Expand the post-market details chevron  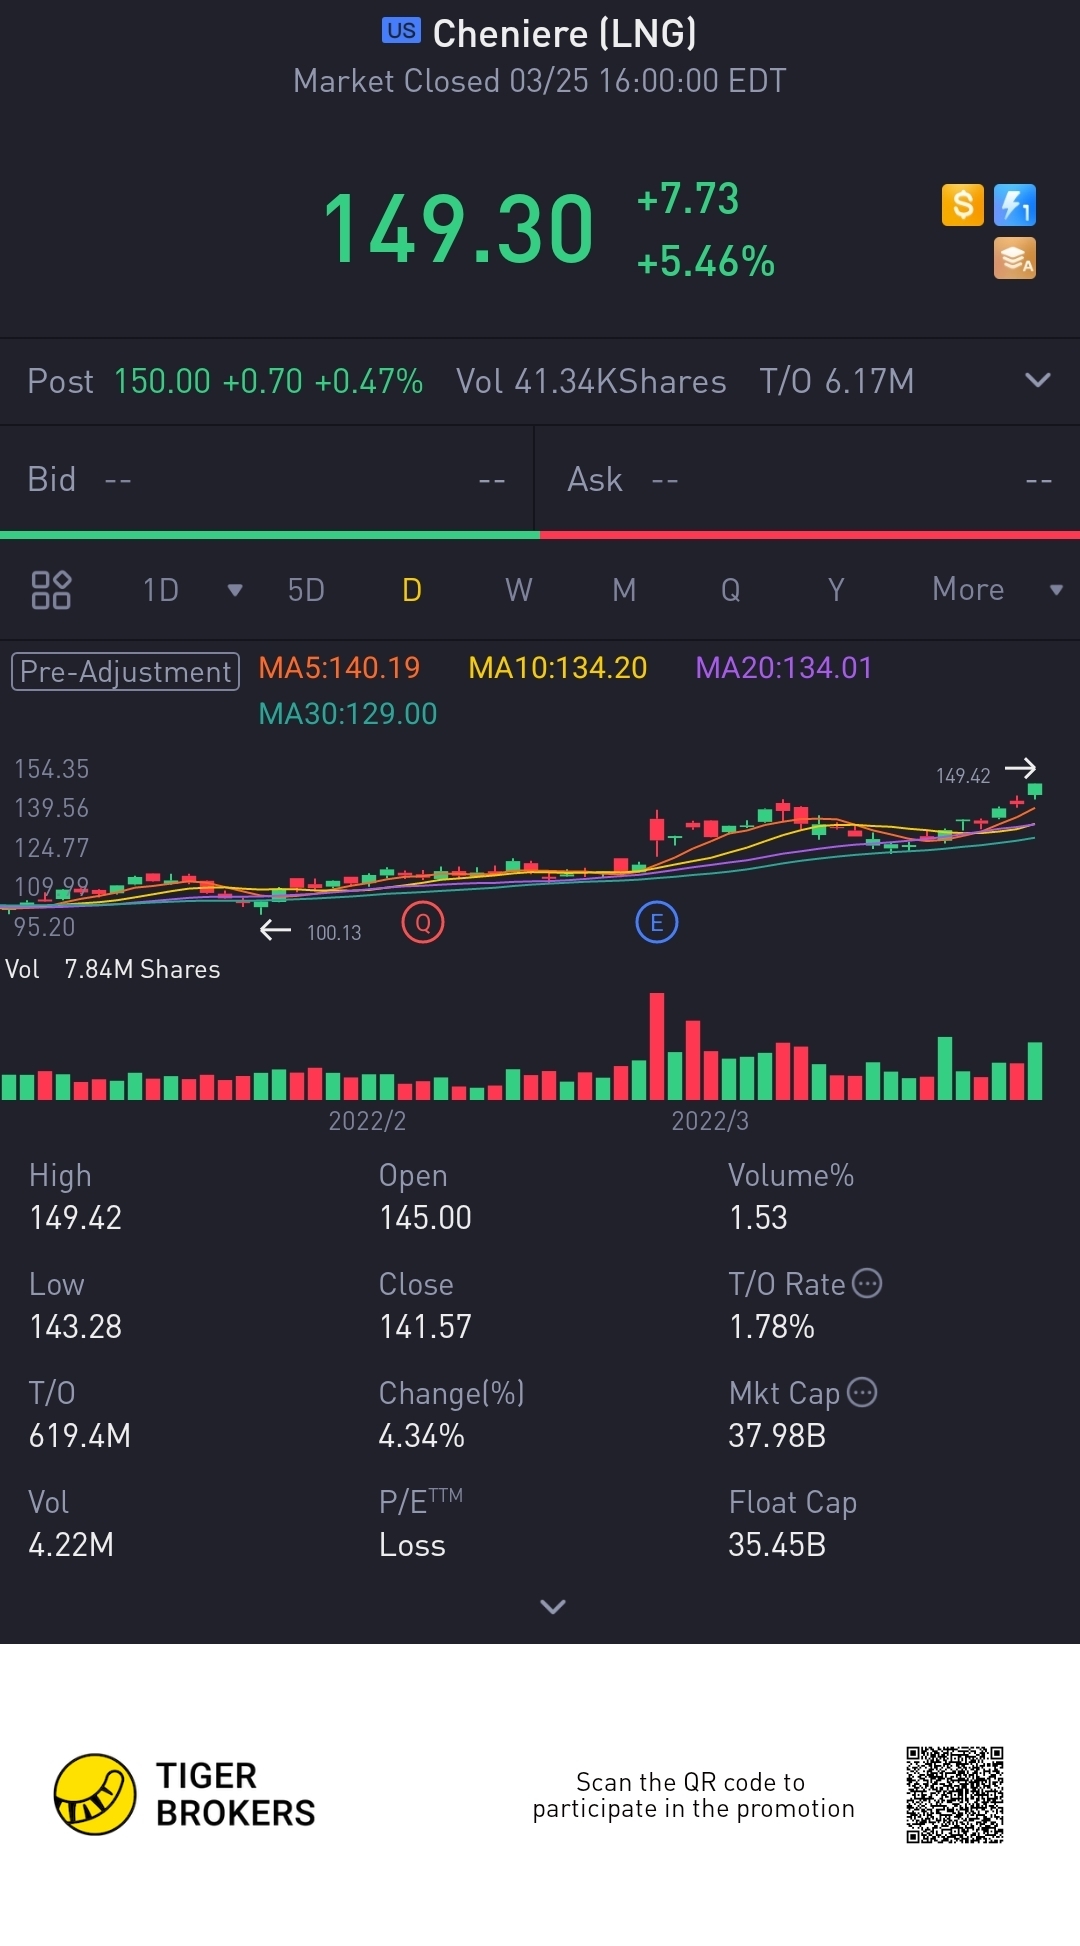(x=1038, y=380)
